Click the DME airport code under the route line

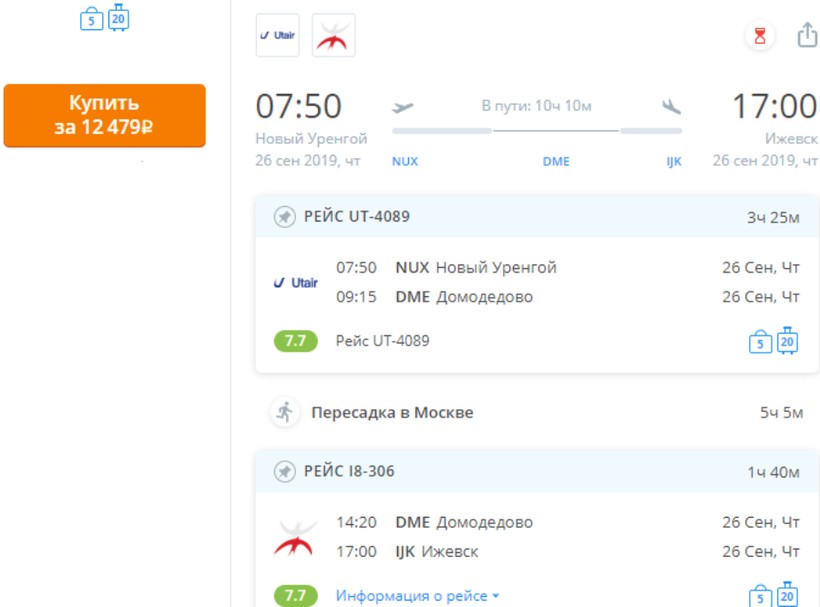tap(556, 161)
